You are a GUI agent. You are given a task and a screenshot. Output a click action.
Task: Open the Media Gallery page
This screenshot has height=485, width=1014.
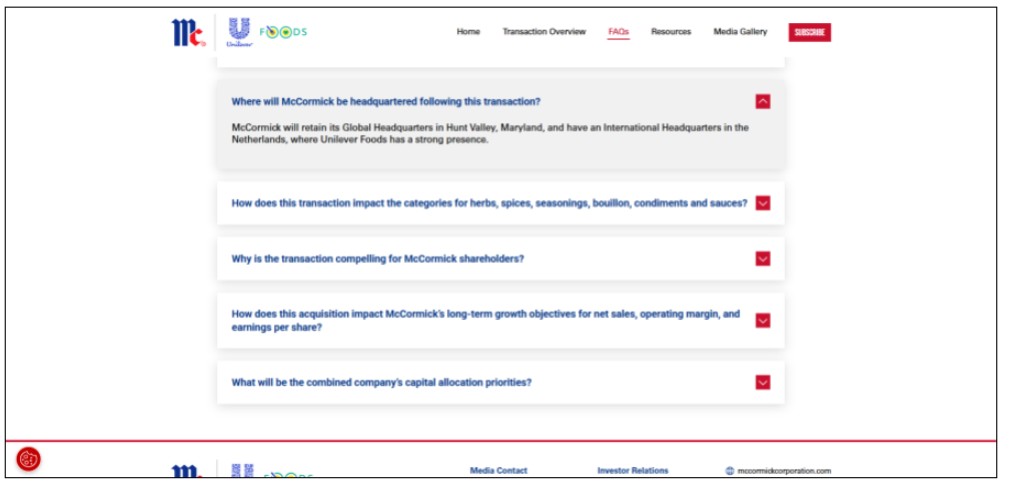click(x=740, y=32)
